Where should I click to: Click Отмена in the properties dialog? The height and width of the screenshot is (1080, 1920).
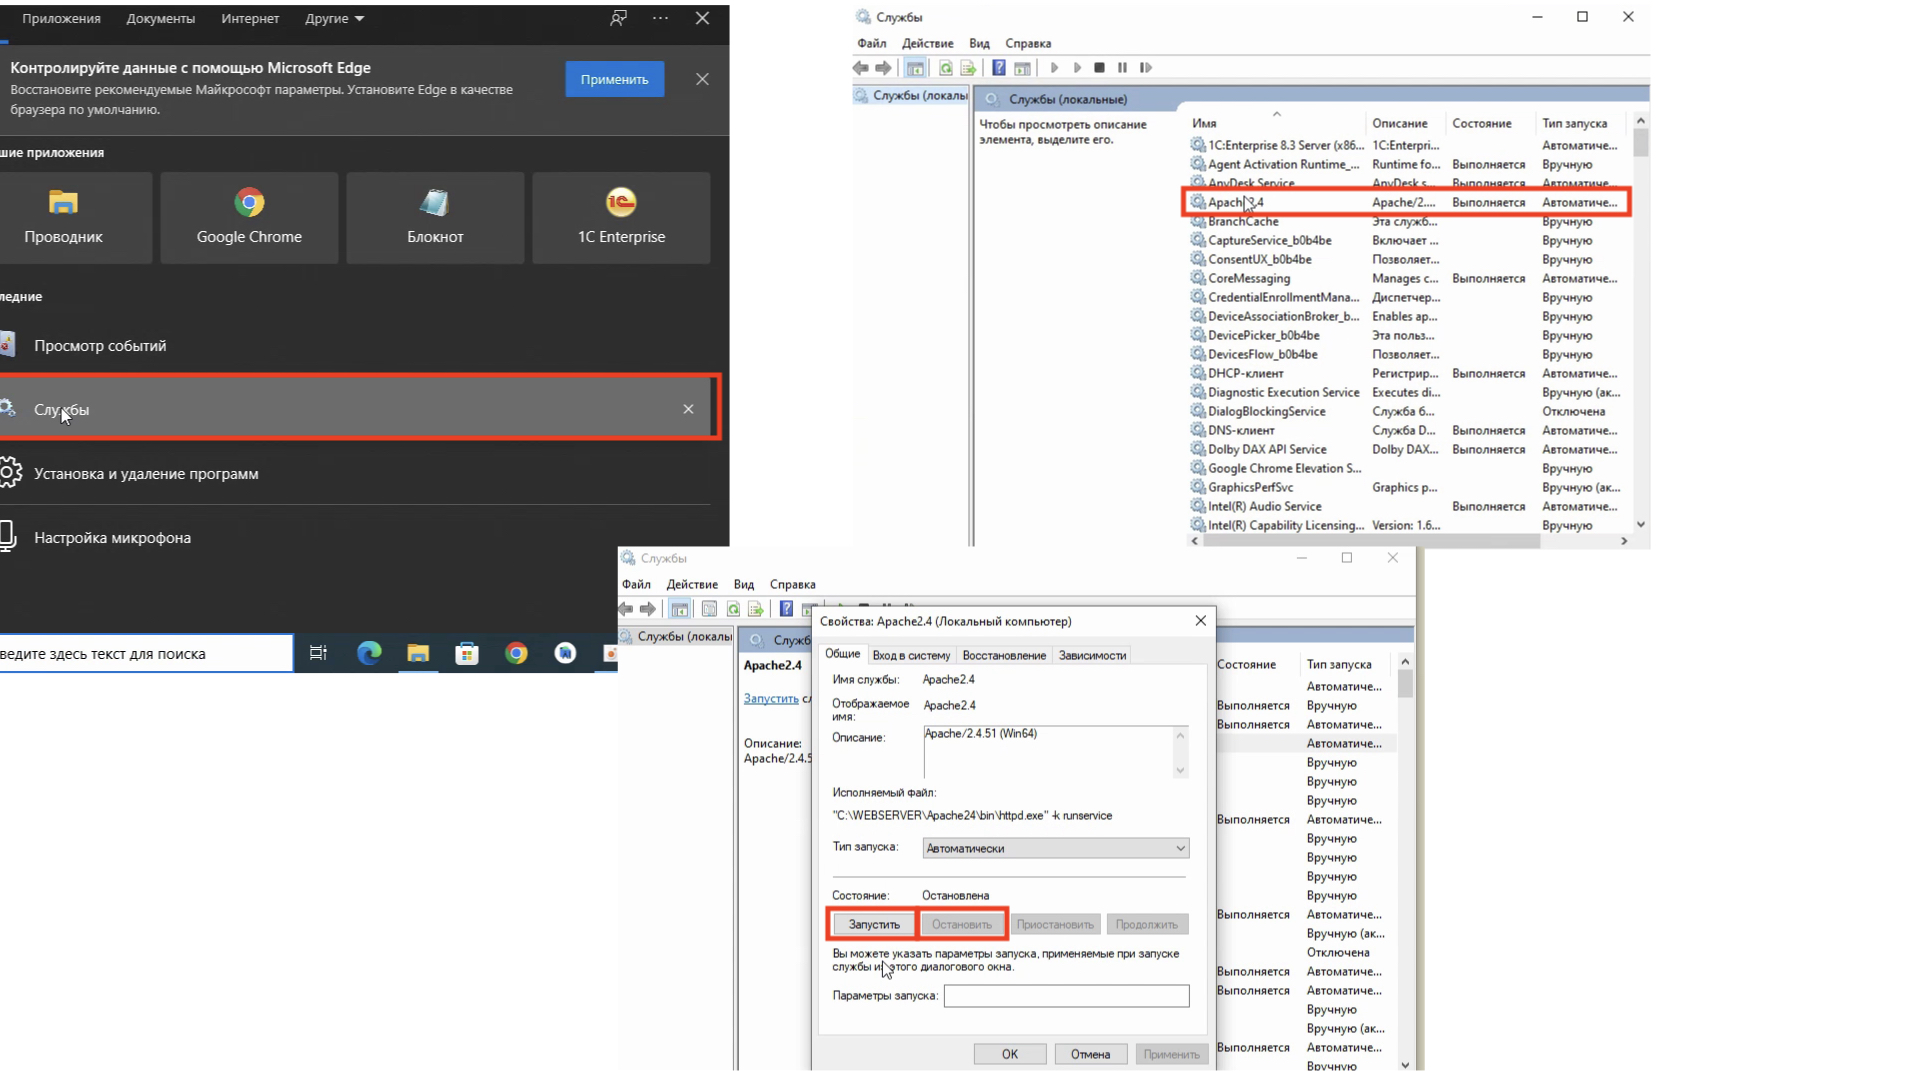click(1090, 1054)
